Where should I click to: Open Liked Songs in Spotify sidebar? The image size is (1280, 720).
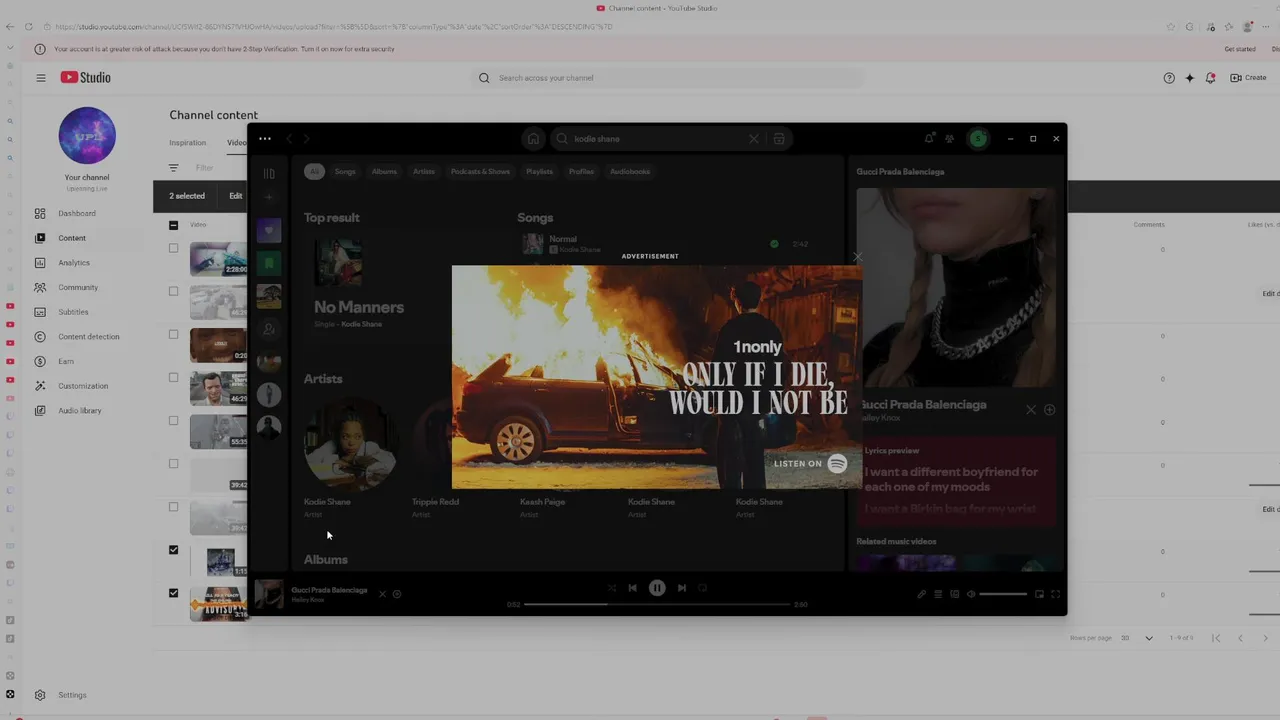(x=269, y=231)
